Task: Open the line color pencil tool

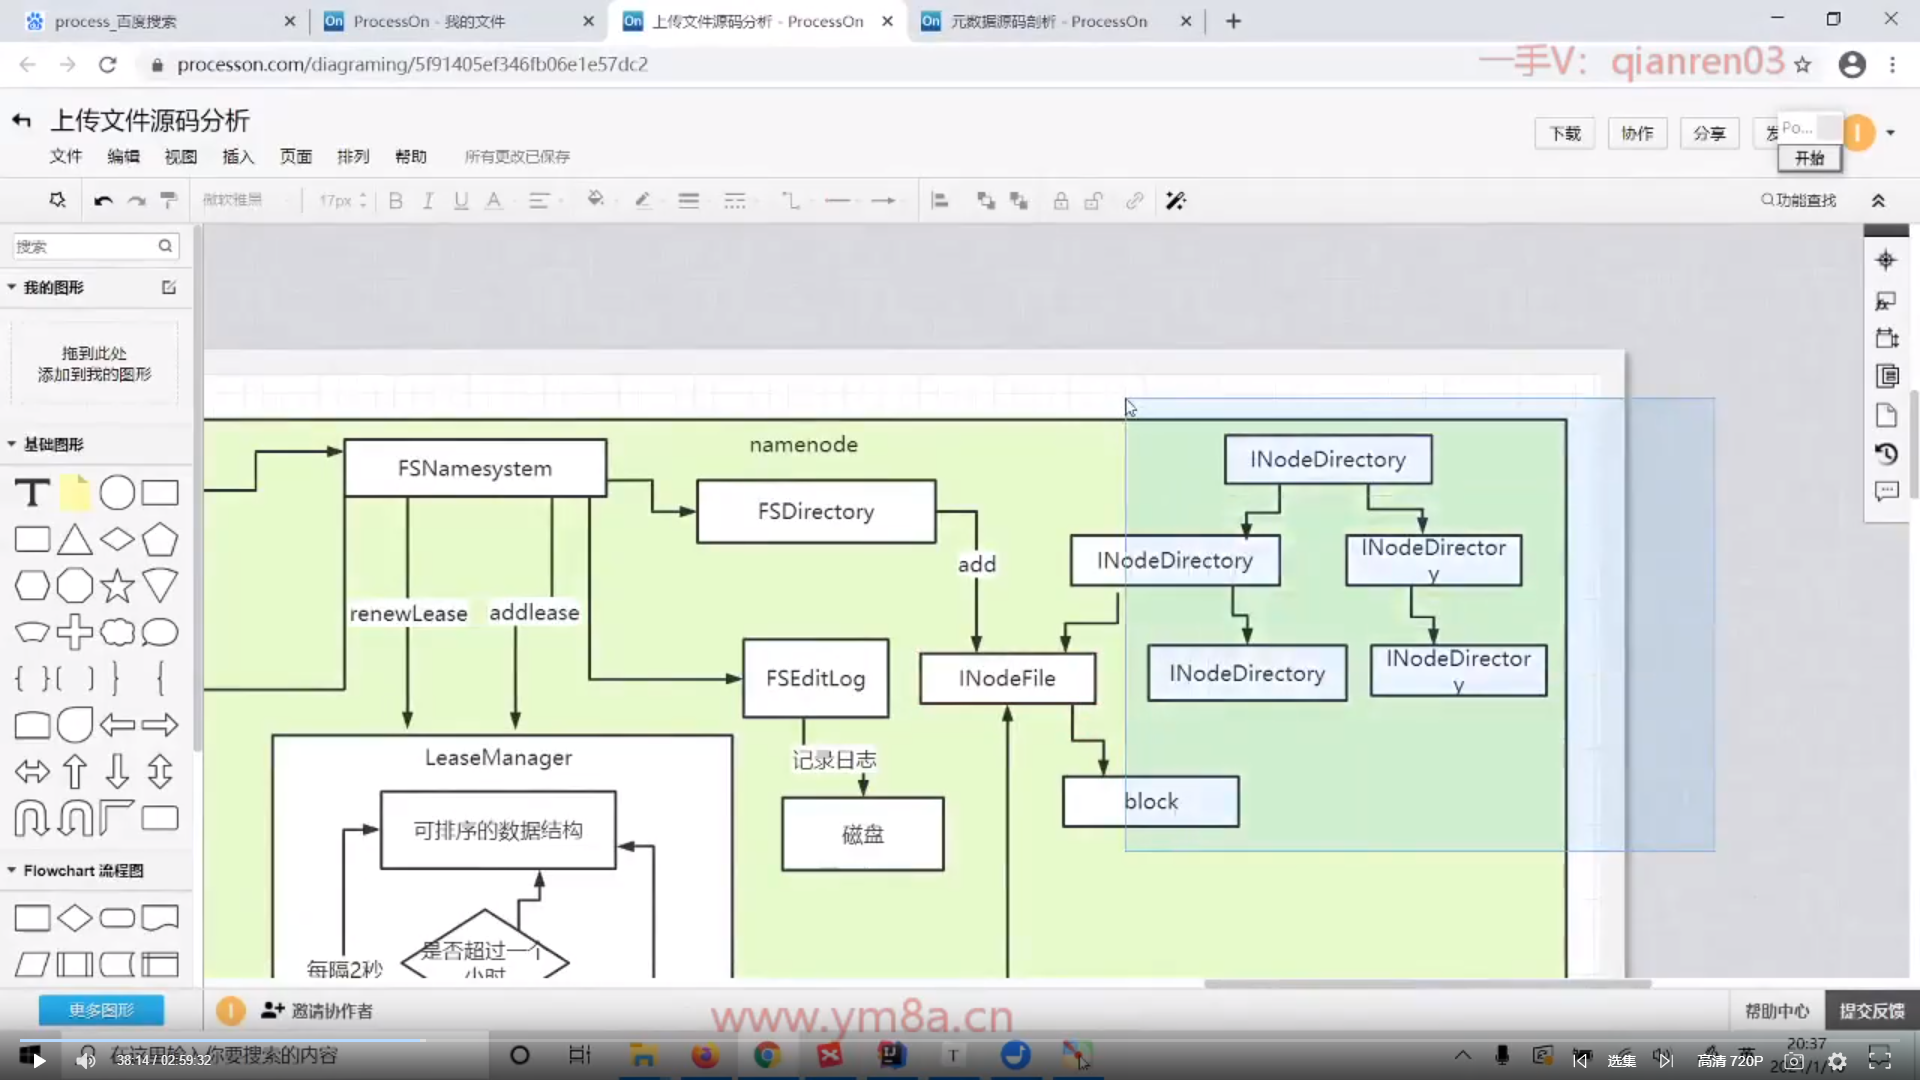Action: tap(643, 201)
